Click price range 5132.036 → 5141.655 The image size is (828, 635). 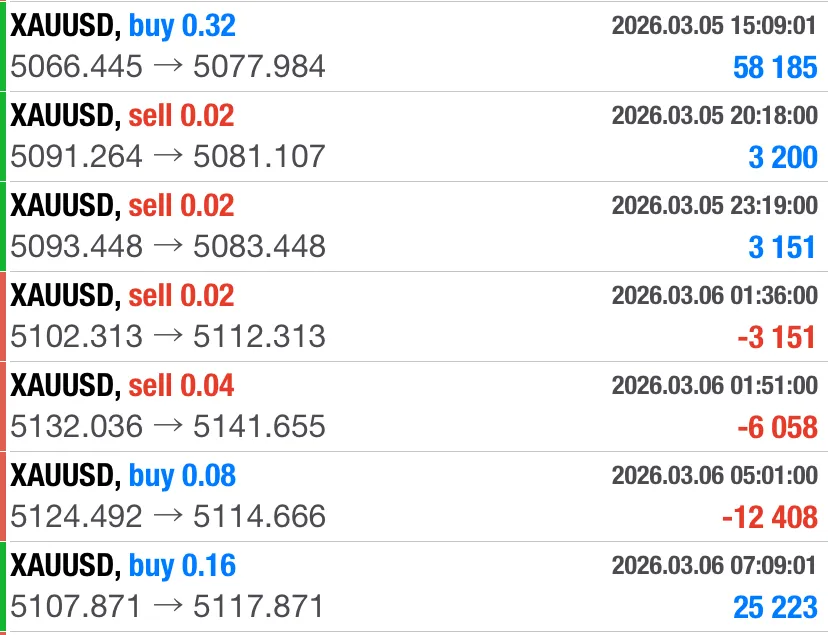(x=168, y=426)
